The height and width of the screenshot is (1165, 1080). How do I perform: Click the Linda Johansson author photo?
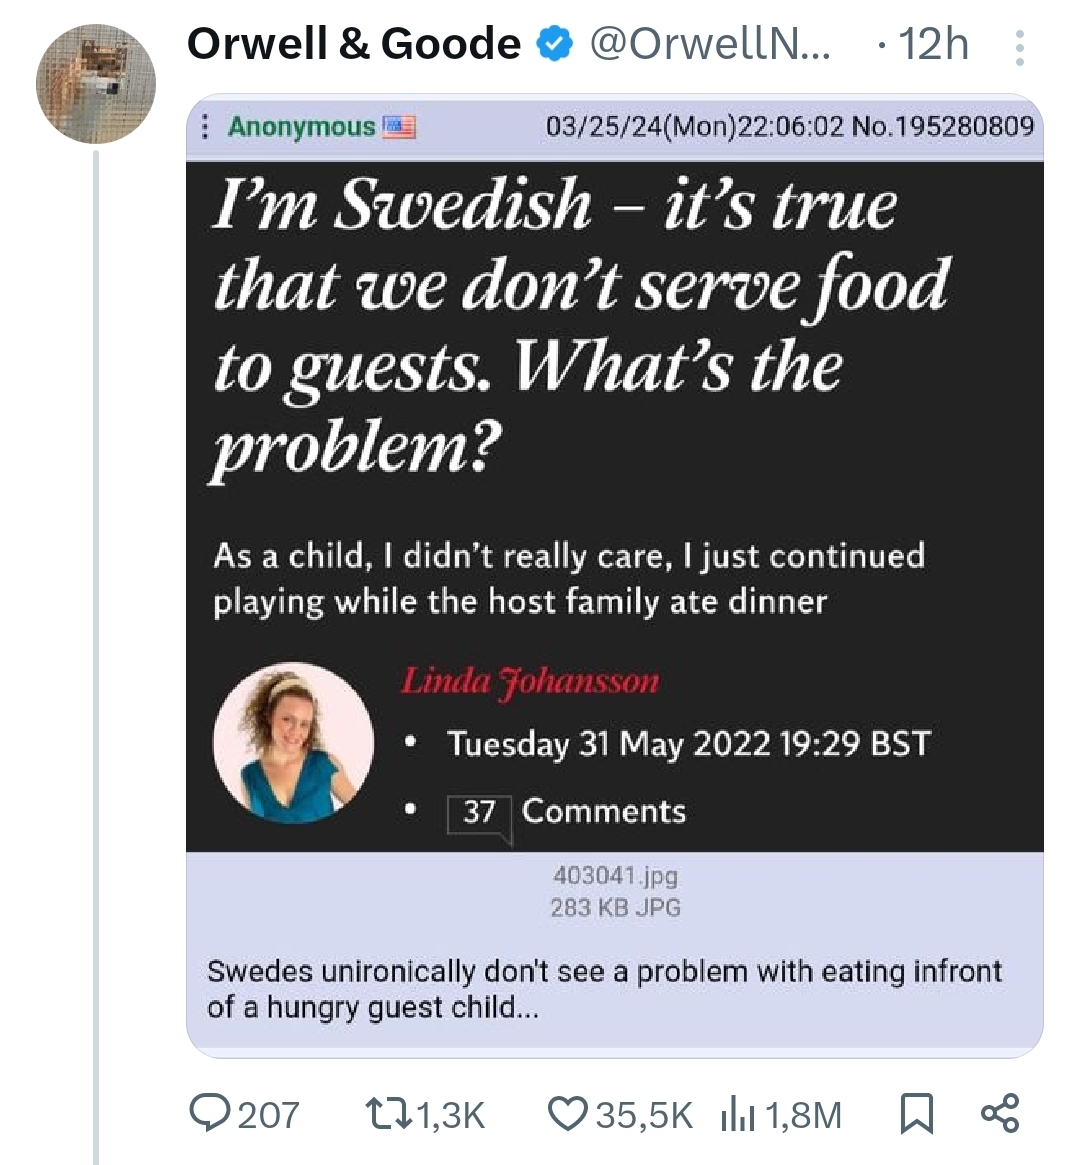(294, 742)
